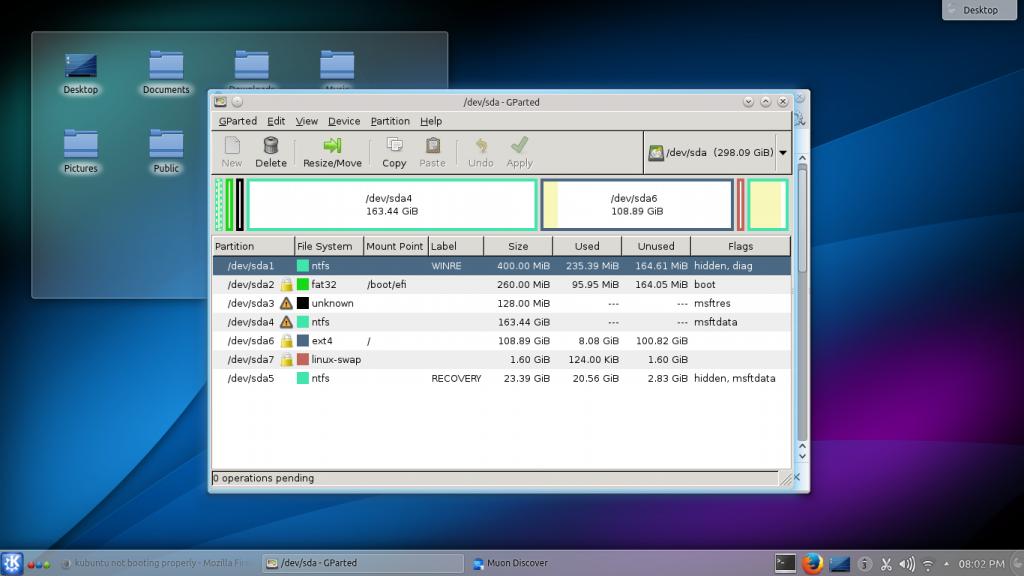Select the /dev/sda6 block in disk map
1024x576 pixels.
tap(637, 205)
